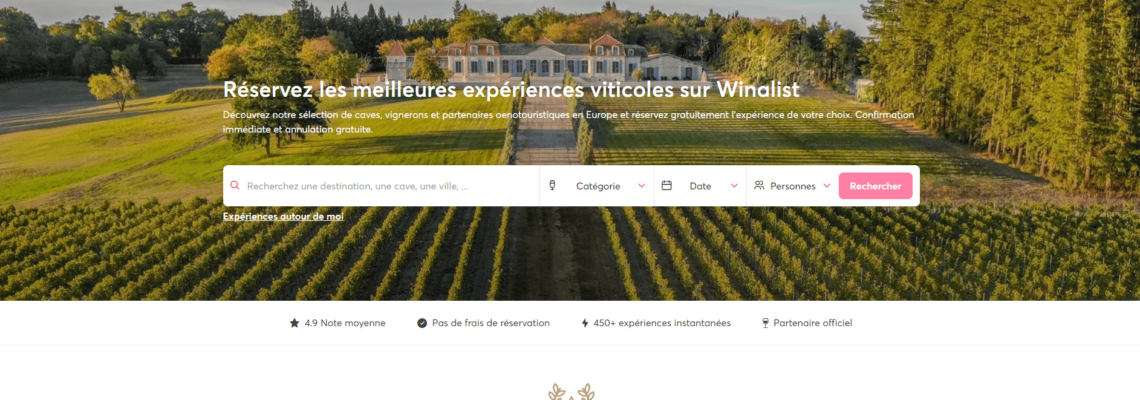Screen dimensions: 1140x400
Task: Click the 450+ expériences instantanées text
Action: click(662, 323)
